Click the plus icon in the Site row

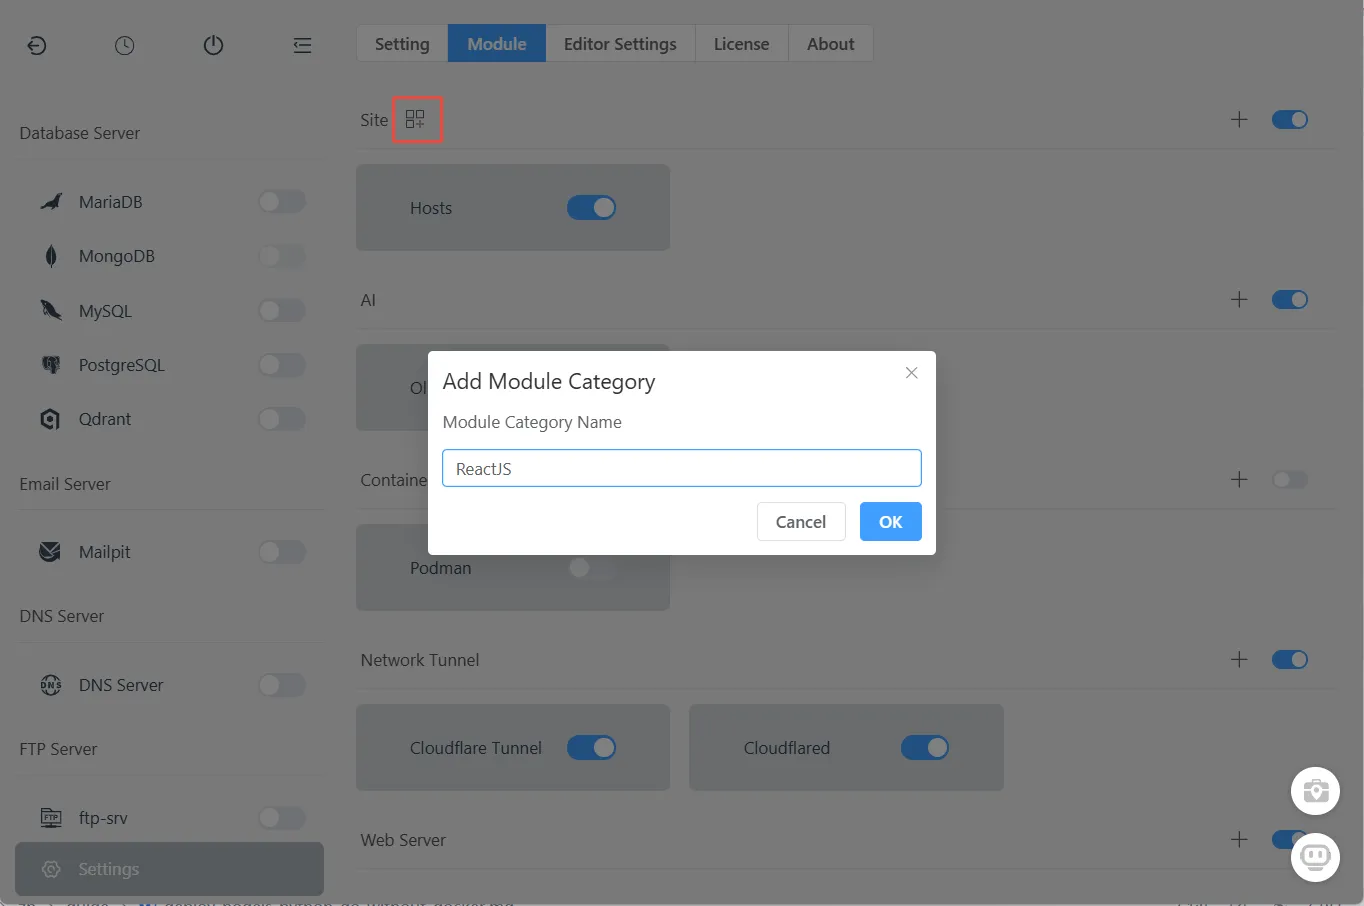coord(1239,120)
